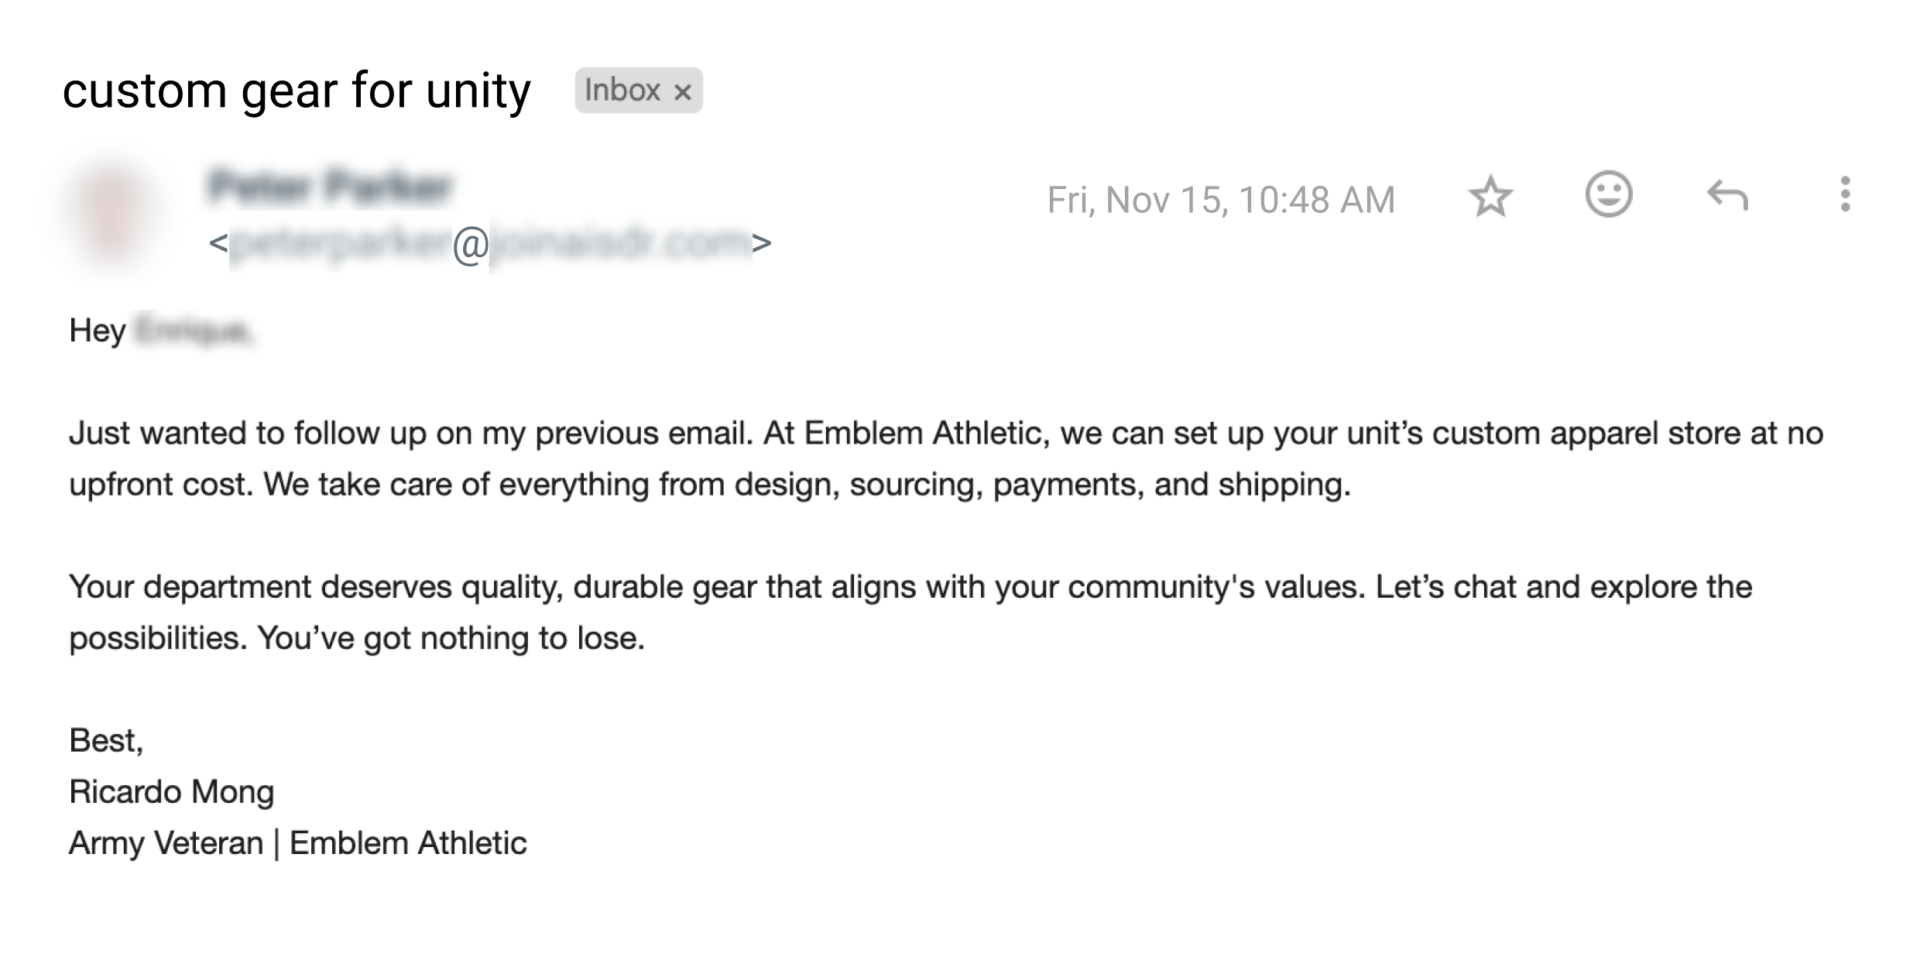Viewport: 1920px width, 957px height.
Task: Click the sender's blurred display name
Action: (x=331, y=187)
